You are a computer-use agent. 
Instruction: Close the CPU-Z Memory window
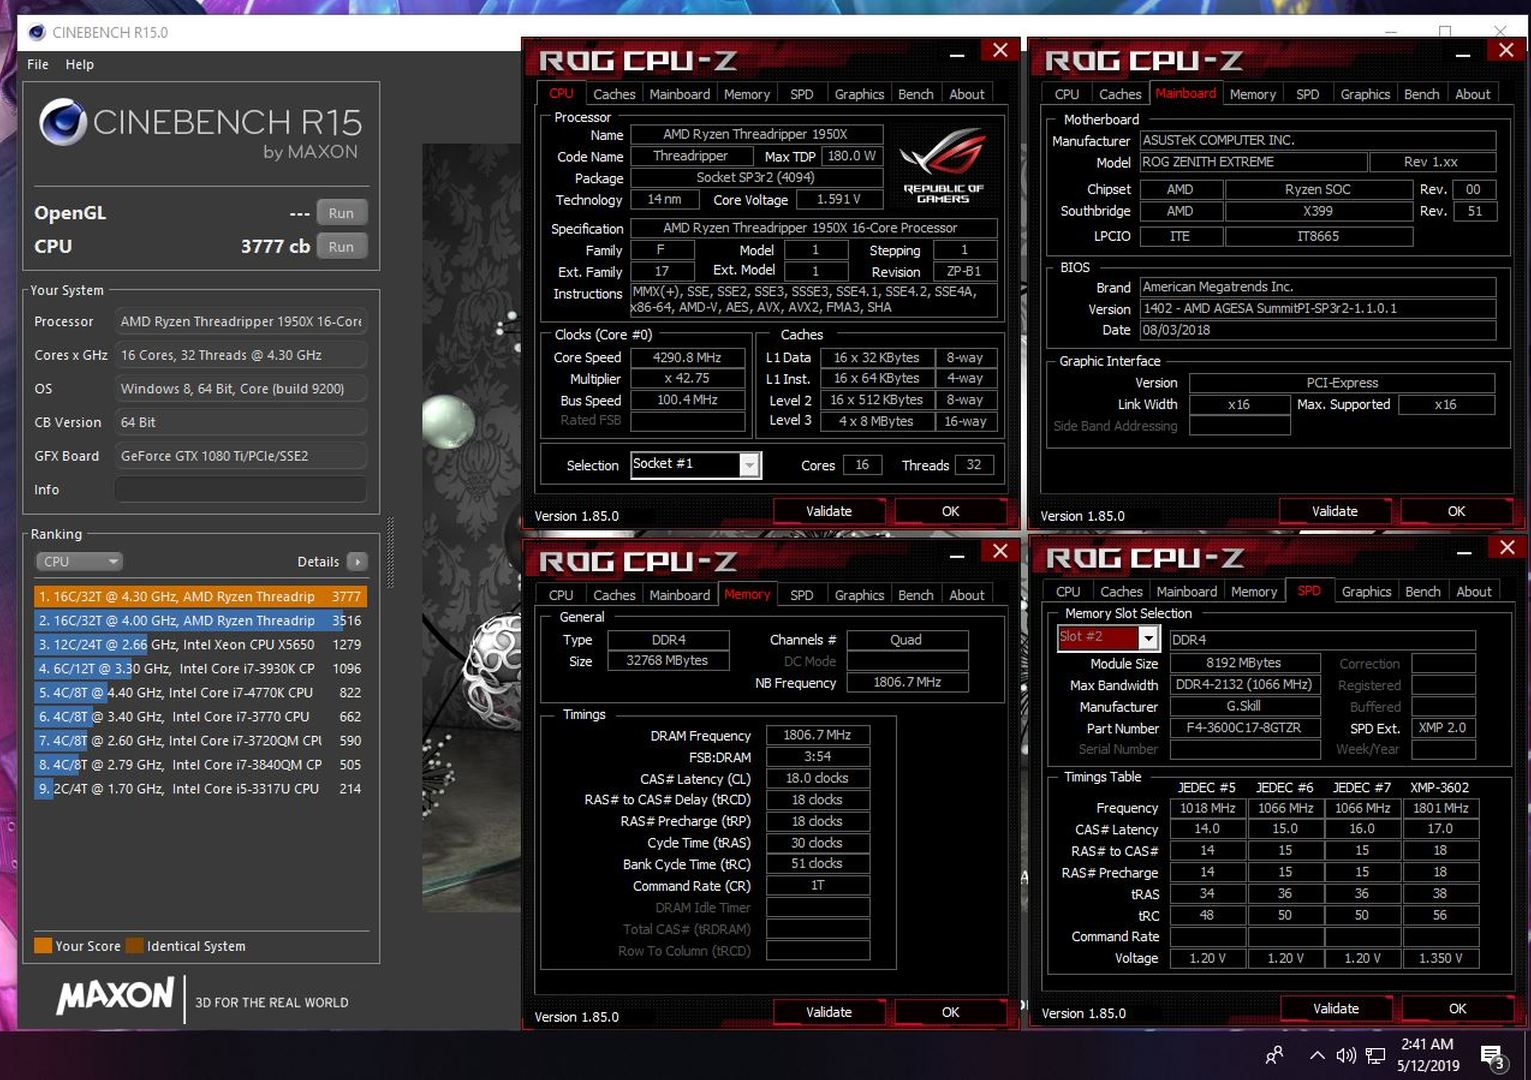(1000, 551)
